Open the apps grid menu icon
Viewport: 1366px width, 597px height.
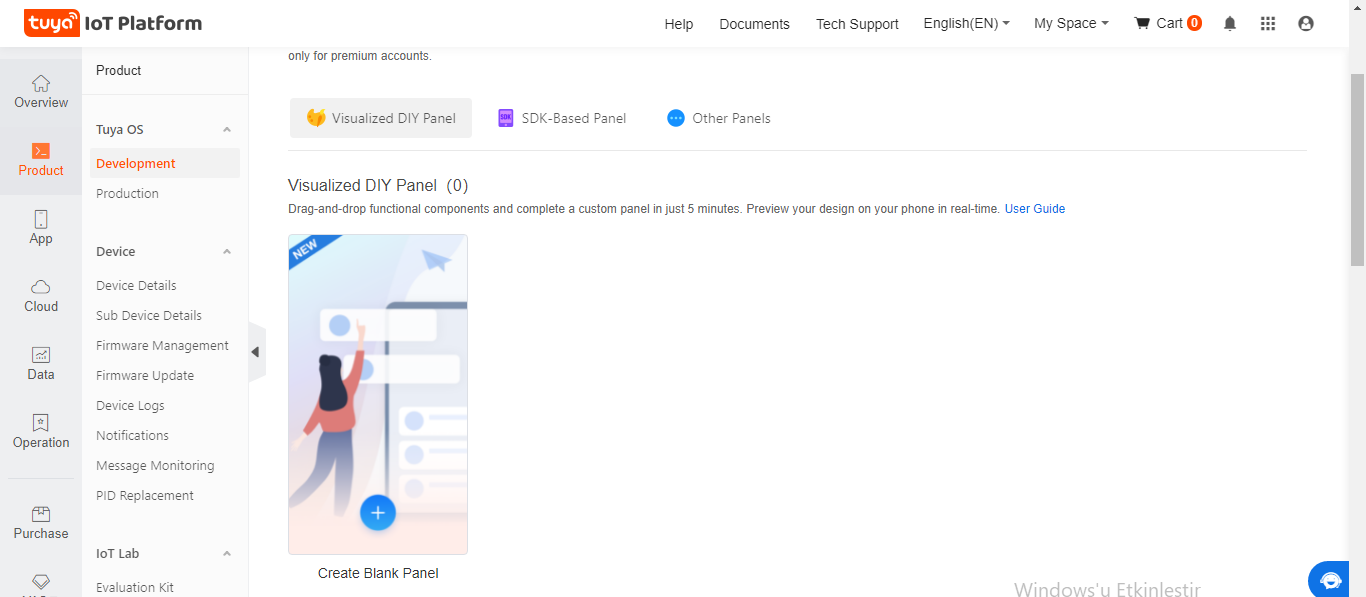(x=1268, y=24)
